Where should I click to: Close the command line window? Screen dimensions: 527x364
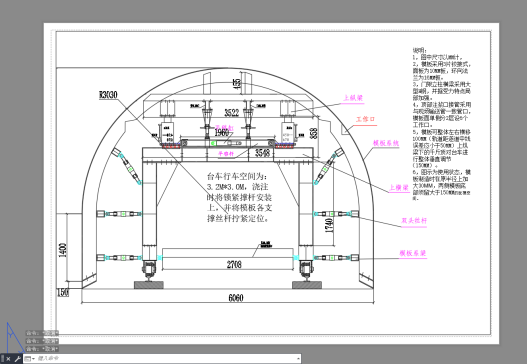point(8,359)
